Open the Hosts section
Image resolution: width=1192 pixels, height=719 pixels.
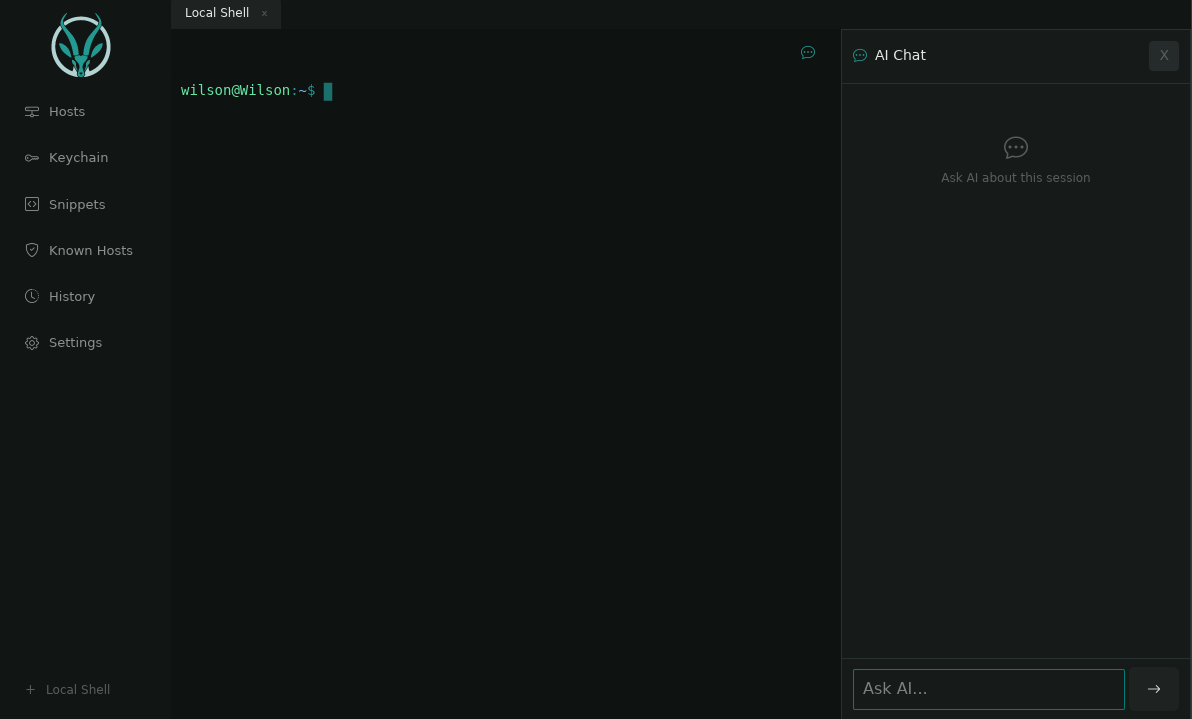[66, 111]
